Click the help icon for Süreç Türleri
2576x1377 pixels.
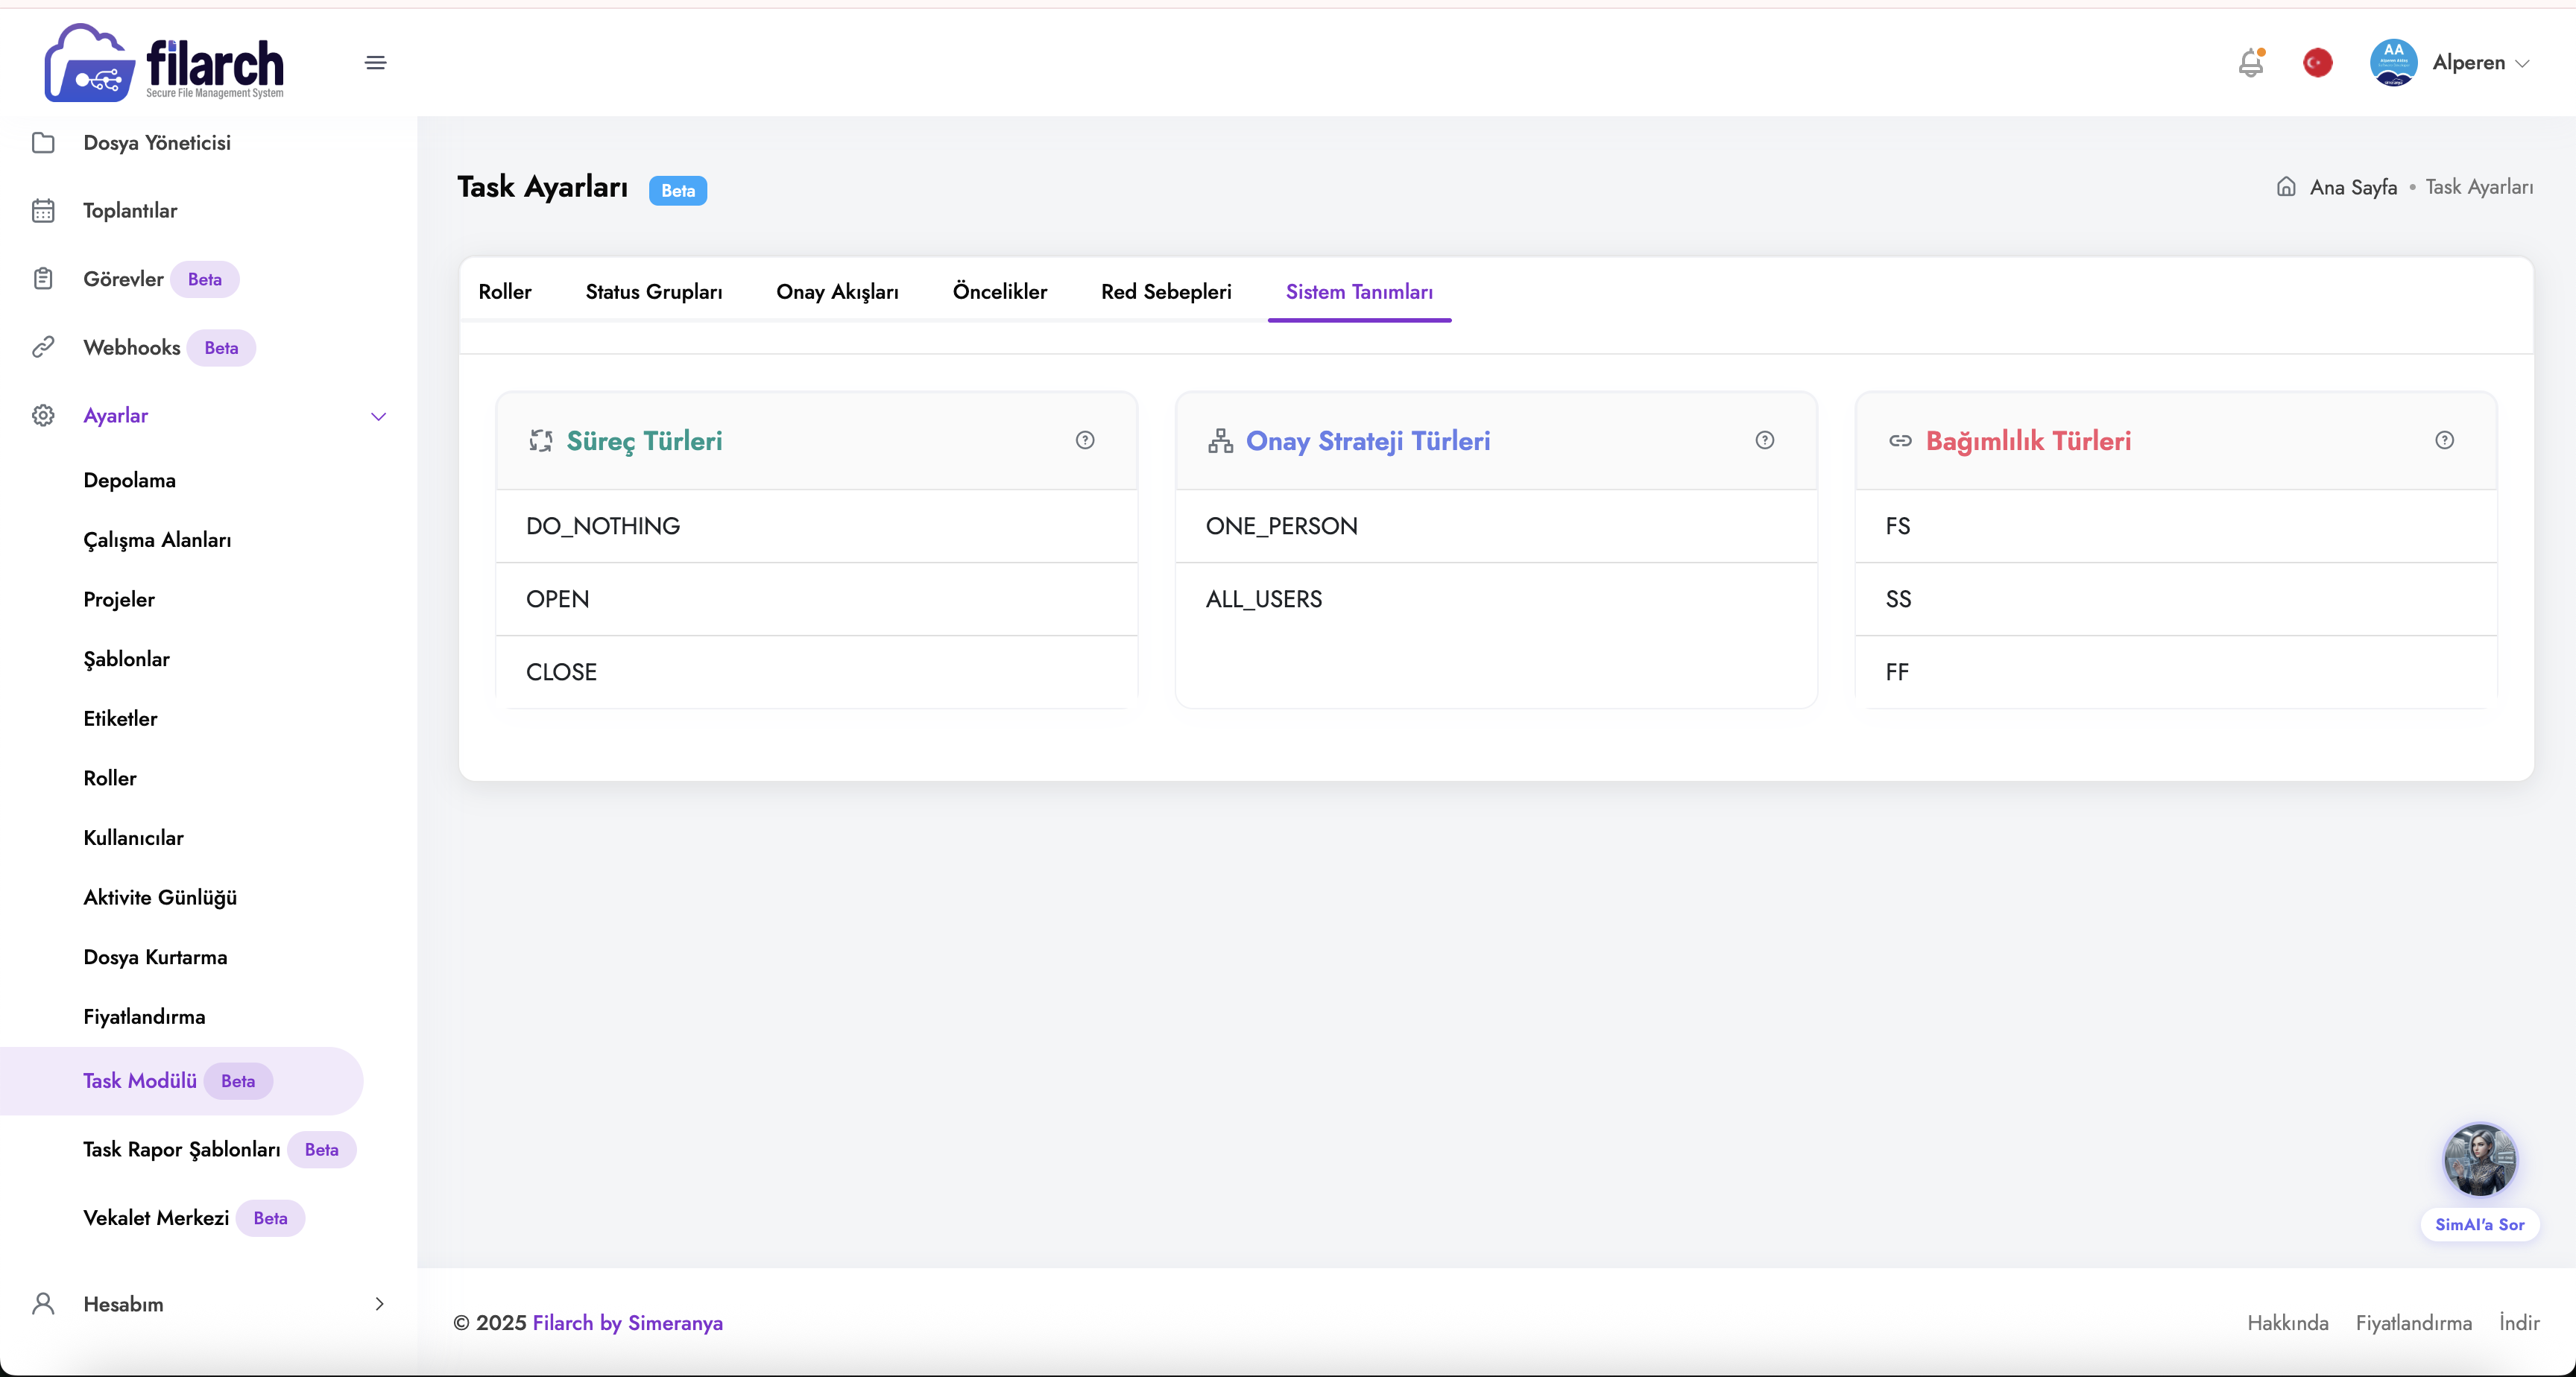[x=1085, y=440]
